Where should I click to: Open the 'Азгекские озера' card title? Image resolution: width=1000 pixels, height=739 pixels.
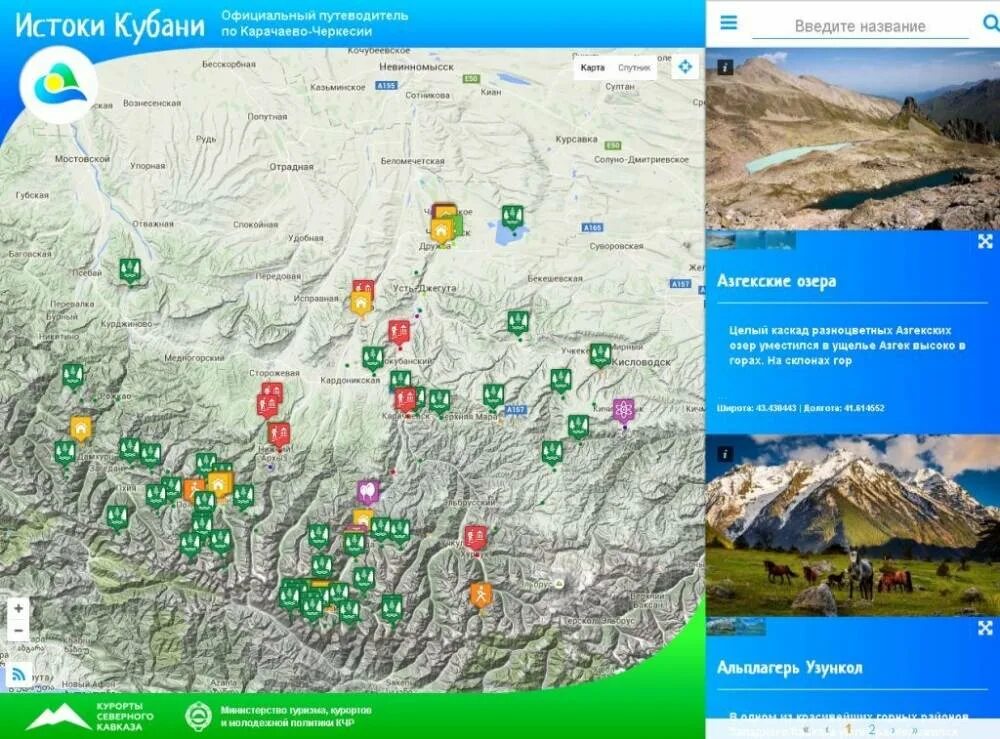pos(776,281)
